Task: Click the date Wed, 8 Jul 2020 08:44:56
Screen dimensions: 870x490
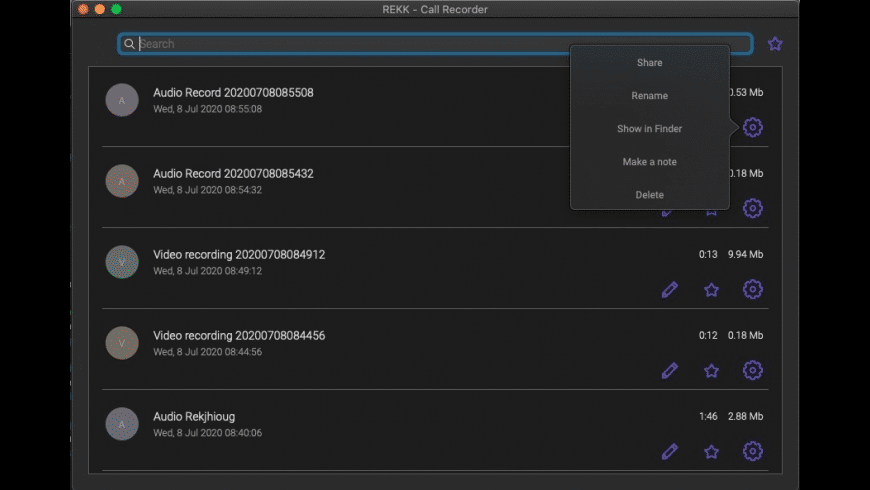Action: [208, 352]
